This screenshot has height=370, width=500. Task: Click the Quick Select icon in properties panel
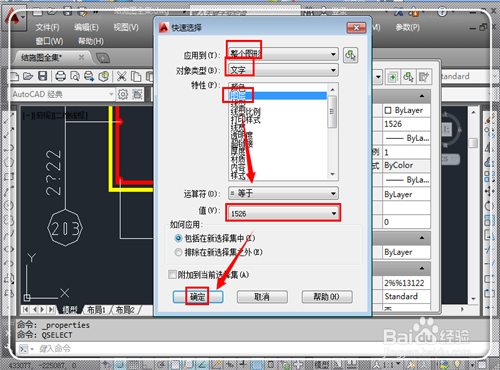pyautogui.click(x=408, y=77)
